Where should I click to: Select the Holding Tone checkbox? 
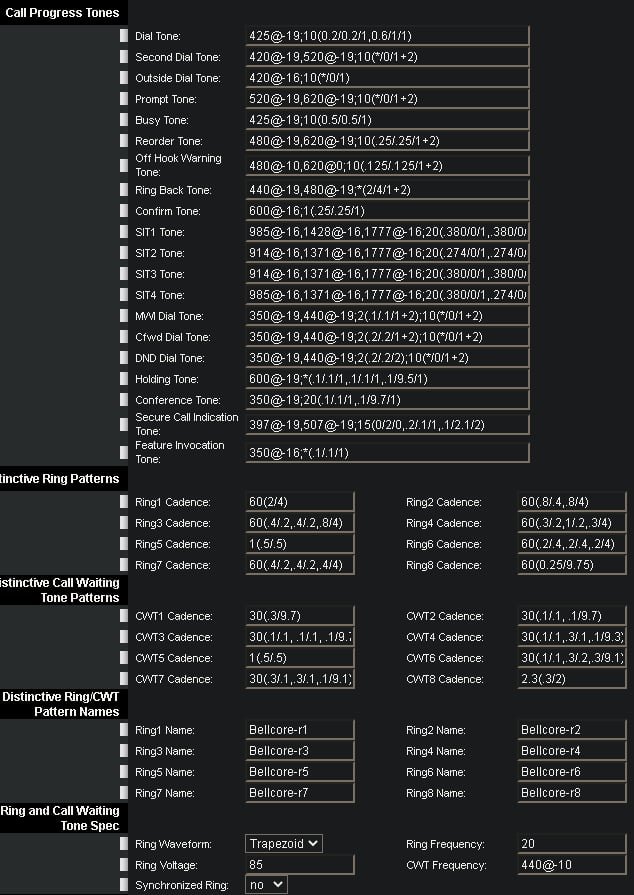(x=125, y=379)
